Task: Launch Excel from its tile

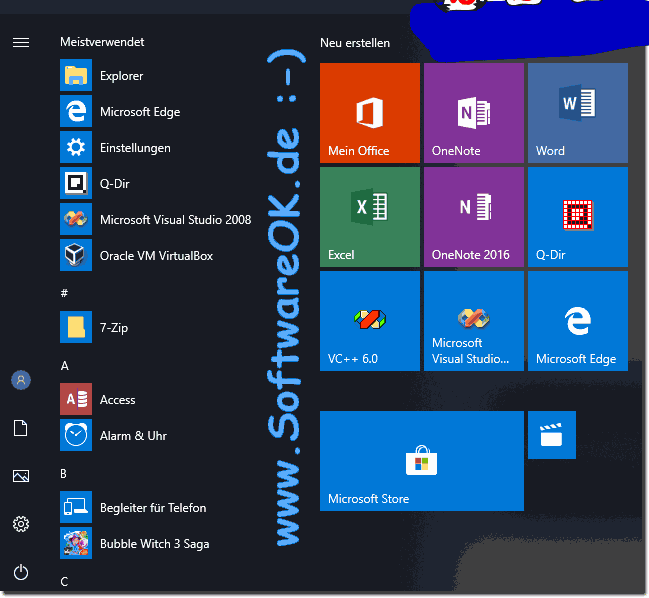Action: pos(370,217)
